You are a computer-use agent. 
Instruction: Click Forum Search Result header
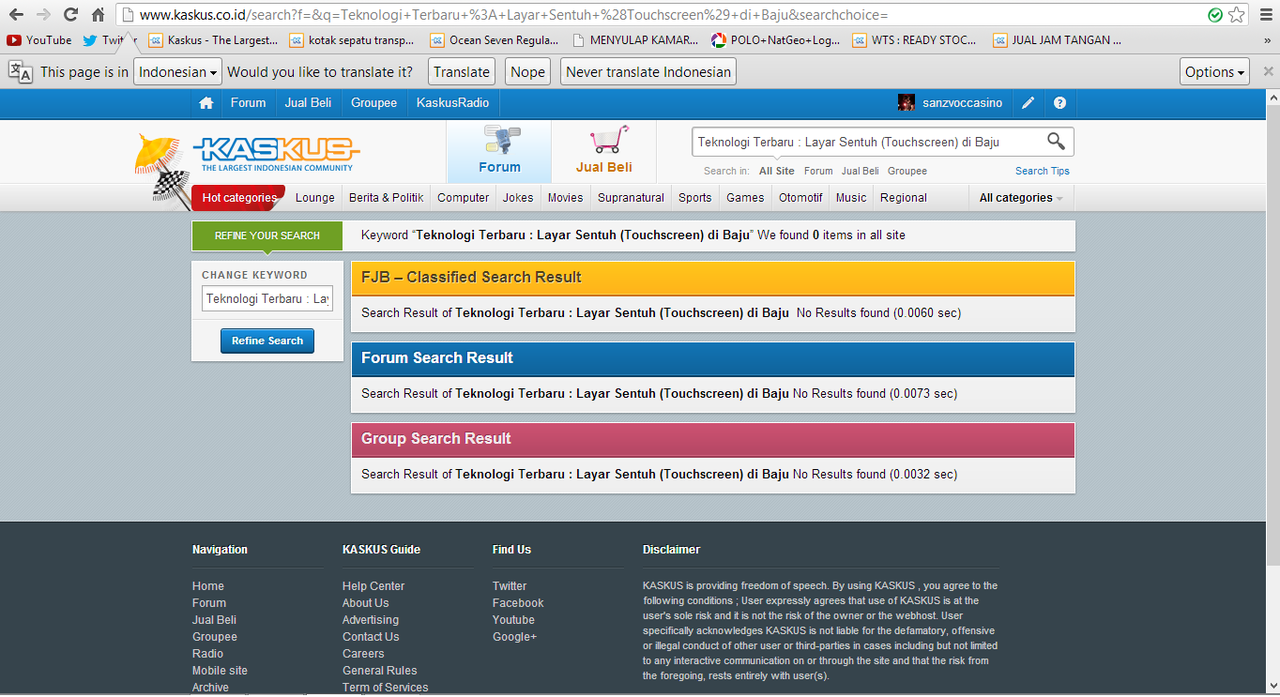[712, 358]
